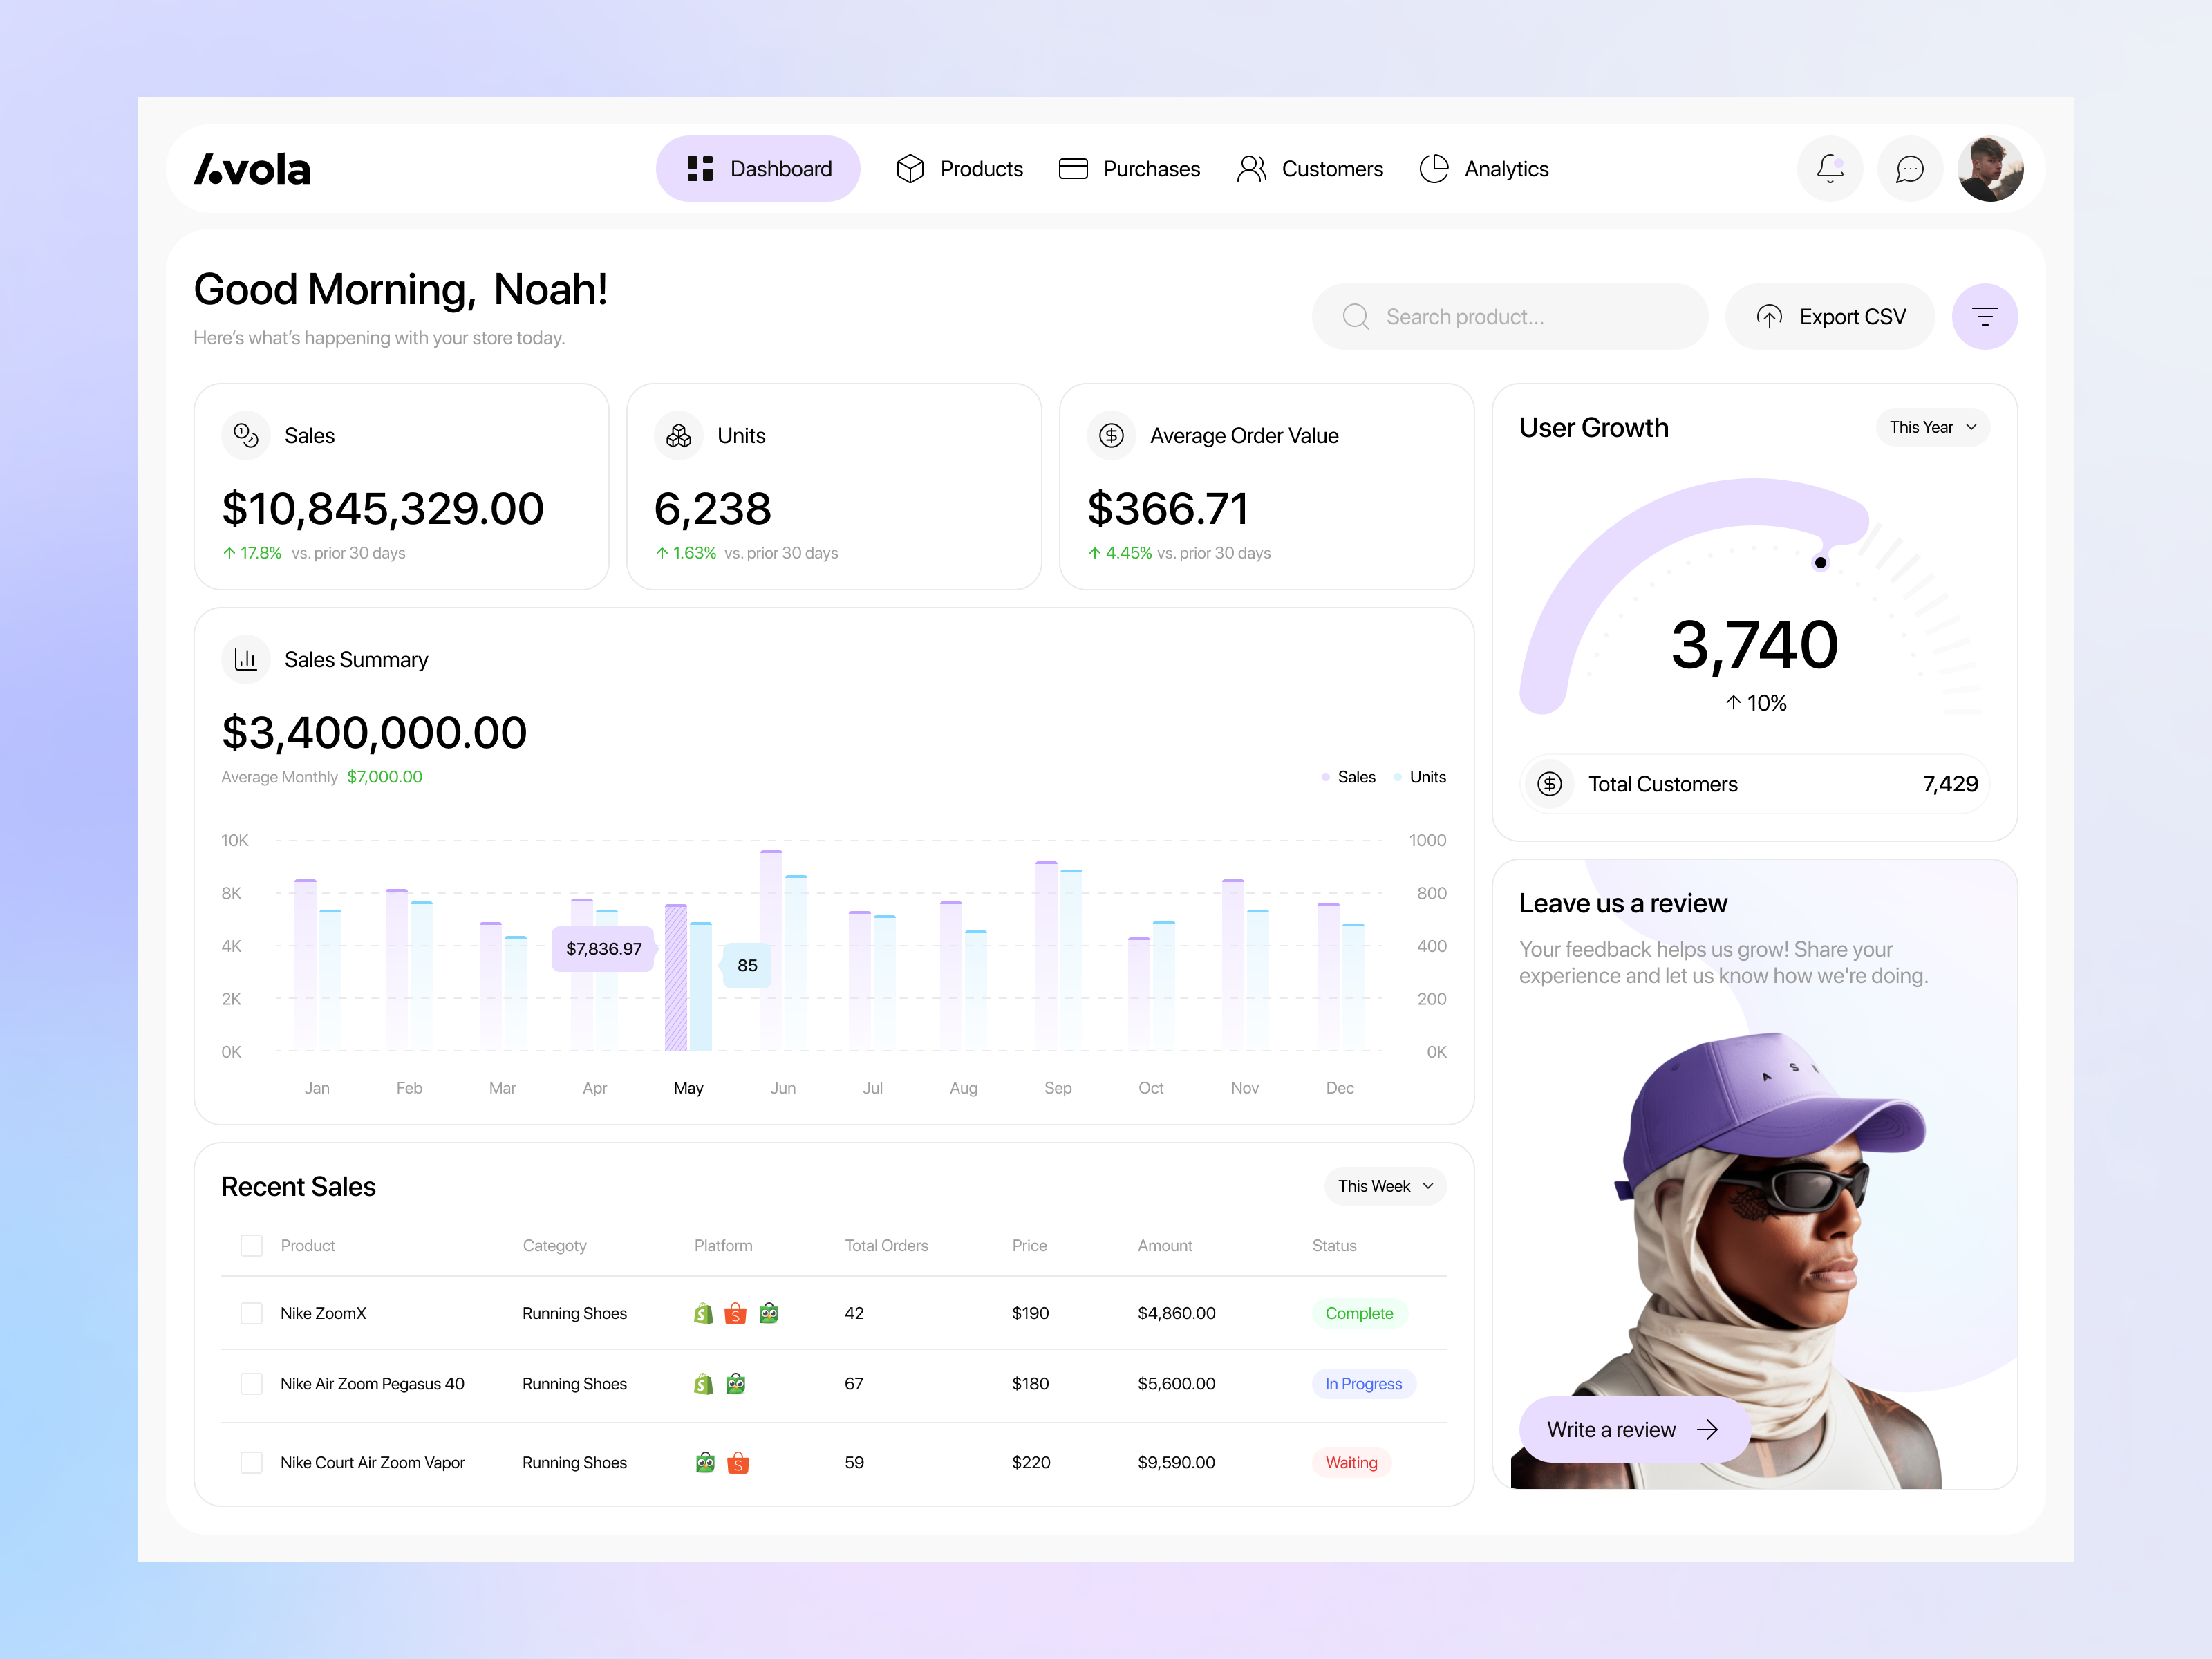2212x1659 pixels.
Task: Open the filter options icon beside Export CSV
Action: pos(1985,316)
